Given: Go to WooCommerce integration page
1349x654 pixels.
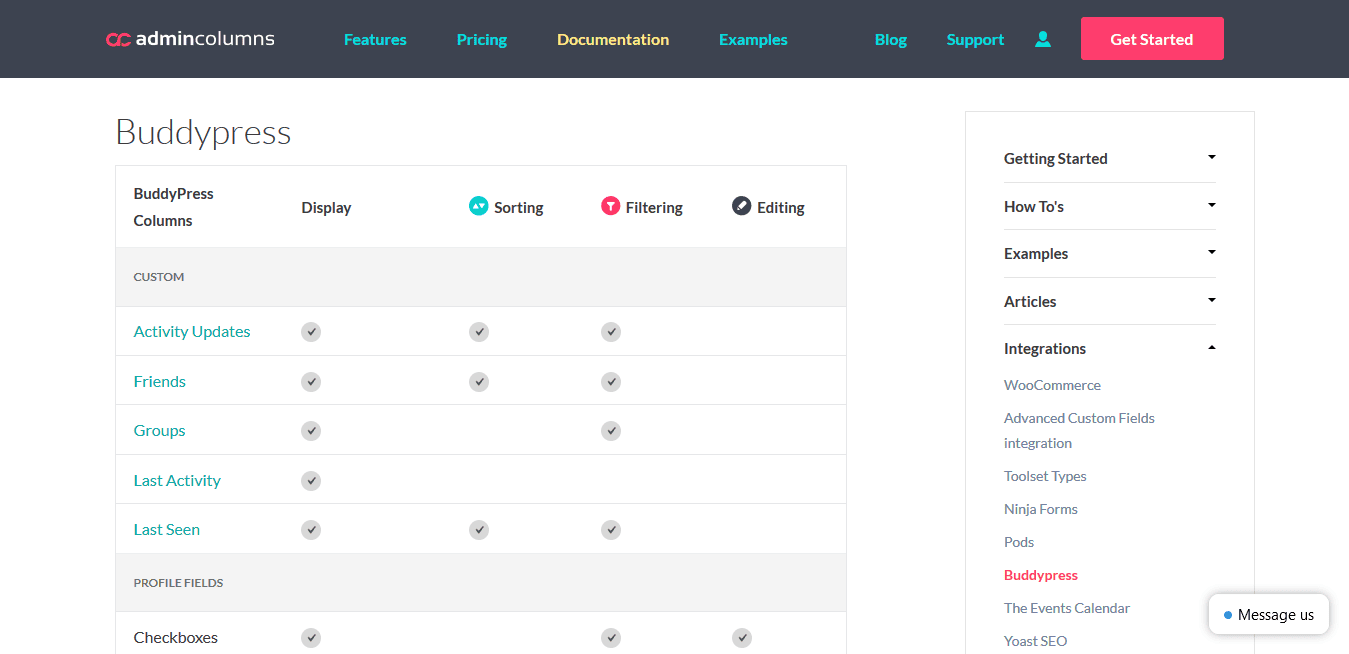Looking at the screenshot, I should click(1052, 385).
